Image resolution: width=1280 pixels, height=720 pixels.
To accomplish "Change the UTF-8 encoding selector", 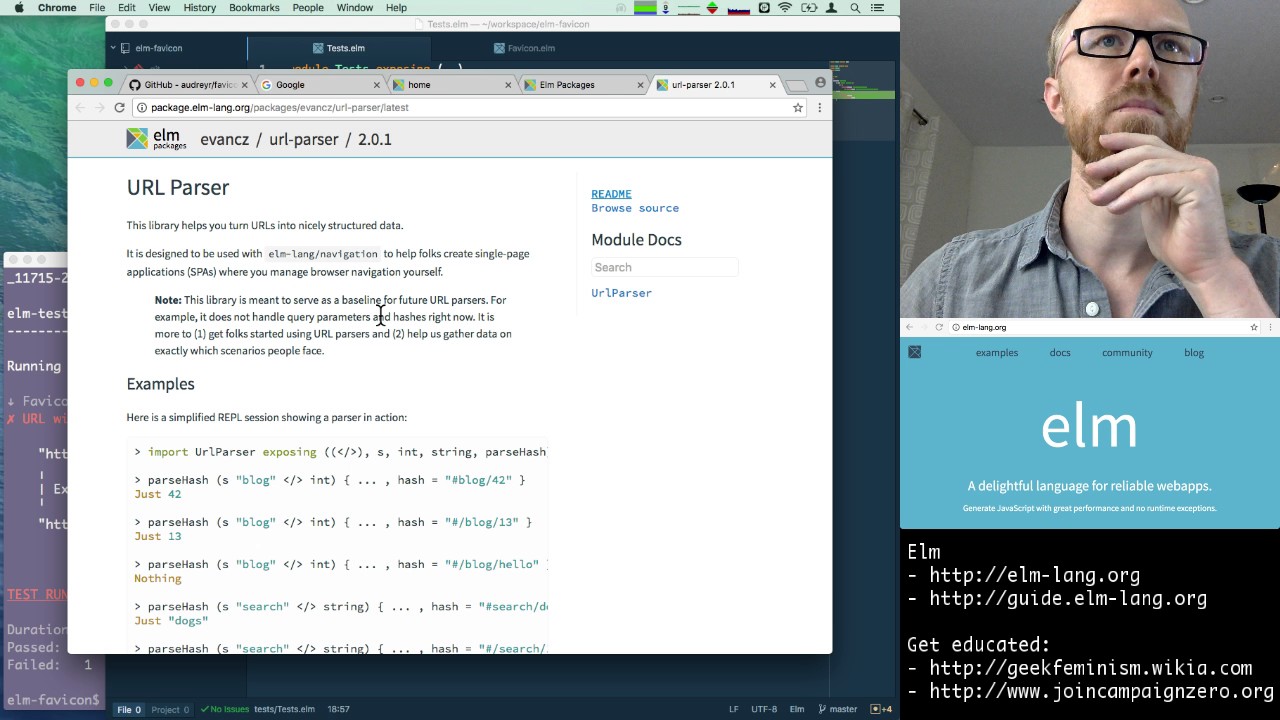I will pyautogui.click(x=764, y=709).
